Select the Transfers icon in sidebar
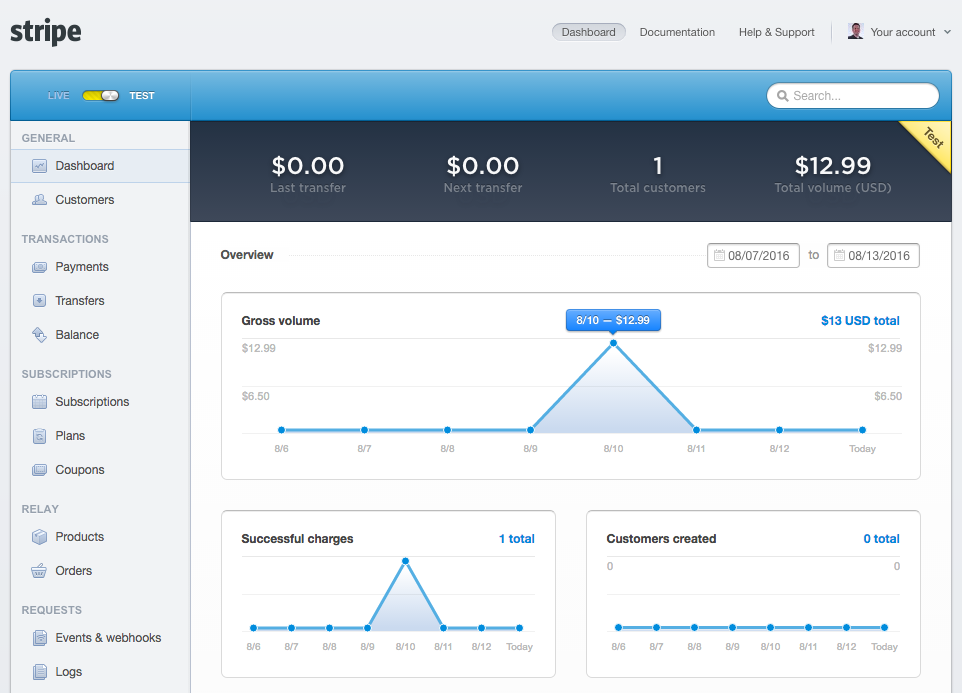 point(39,301)
